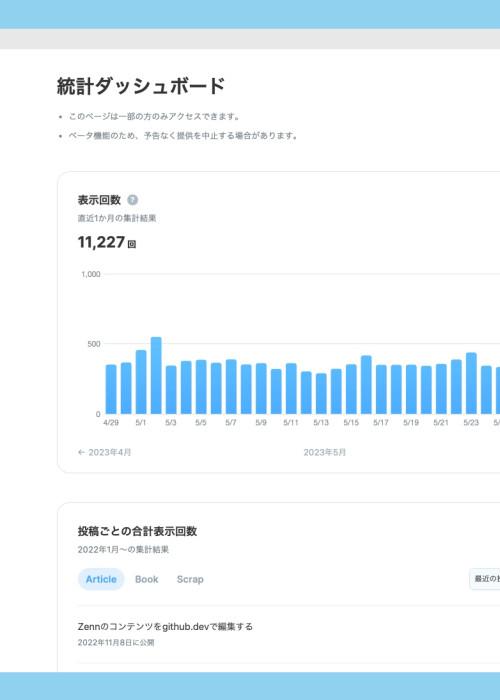This screenshot has height=700, width=500.
Task: Click the 直近1か月の集計結果 subtitle
Action: [x=117, y=218]
